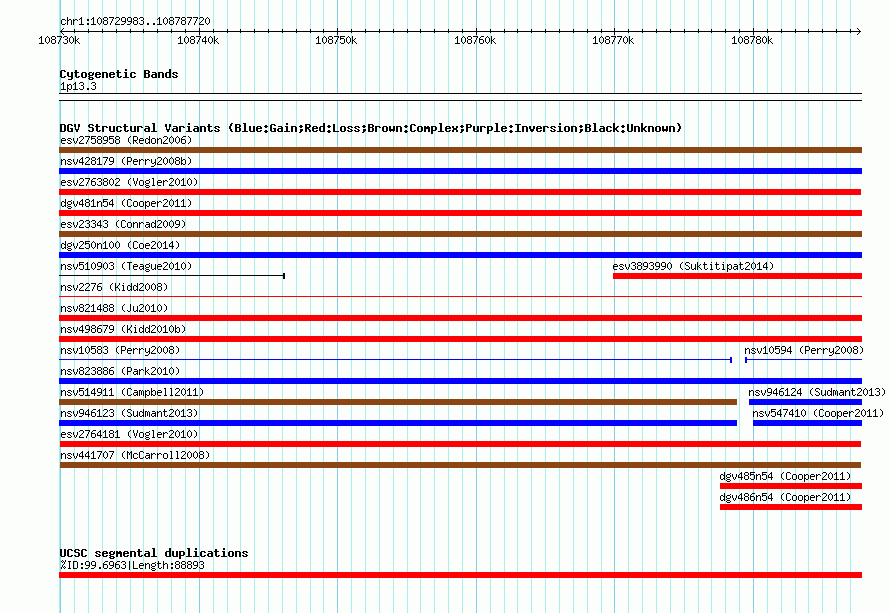This screenshot has height=613, width=890.
Task: Click the 108760k ruler mark
Action: pos(475,40)
